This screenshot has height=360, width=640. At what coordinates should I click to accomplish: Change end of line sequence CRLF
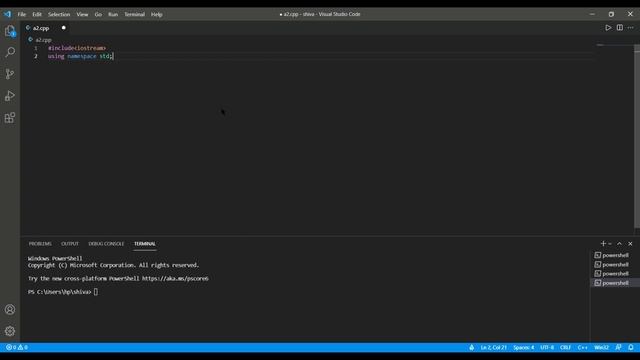[x=565, y=347]
